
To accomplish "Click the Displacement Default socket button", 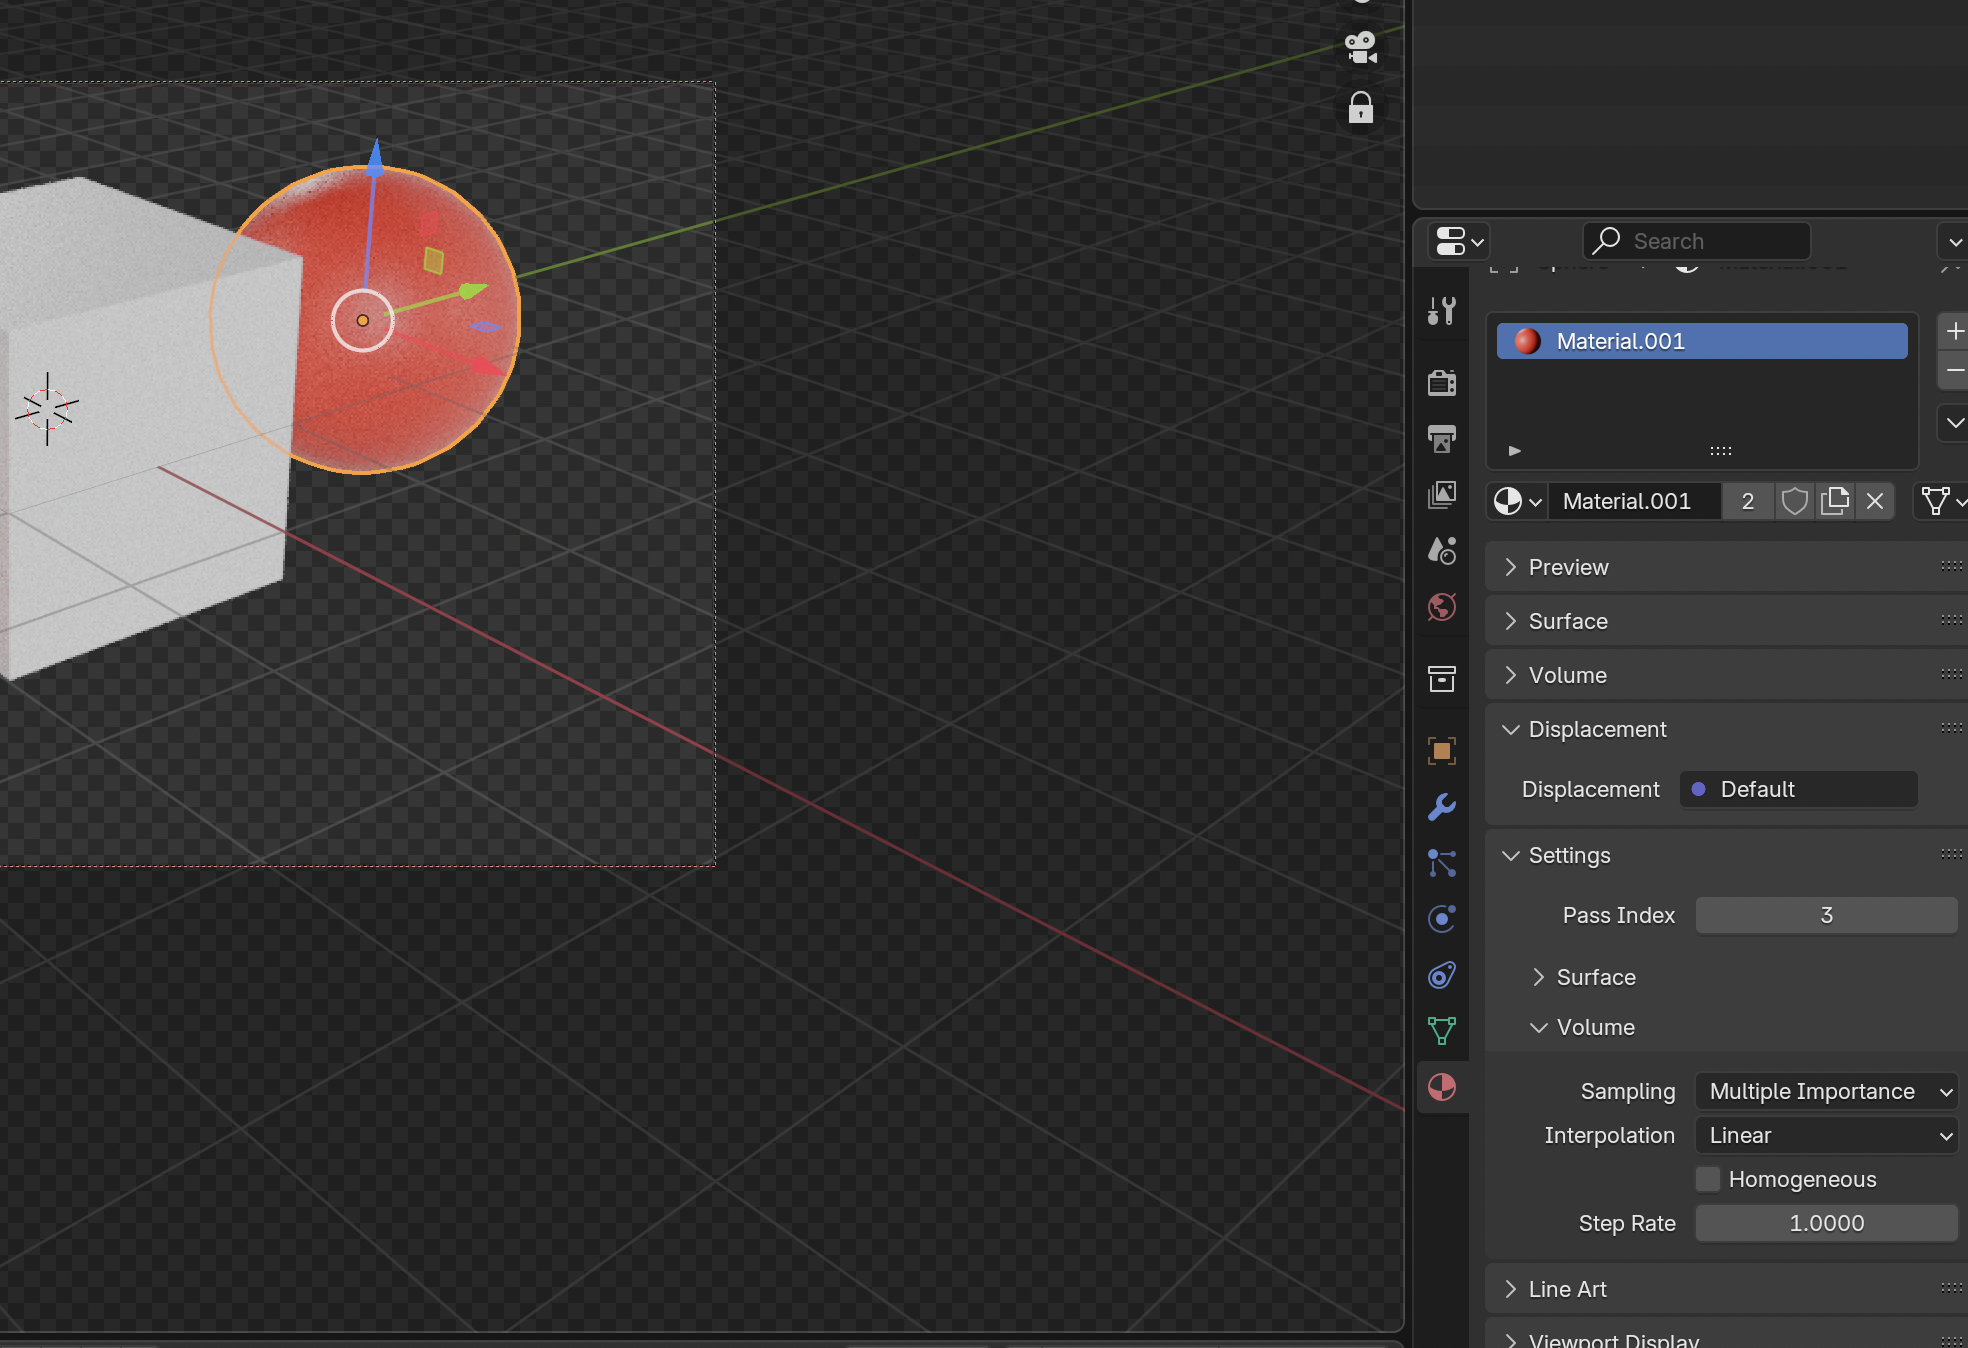I will 1798,789.
